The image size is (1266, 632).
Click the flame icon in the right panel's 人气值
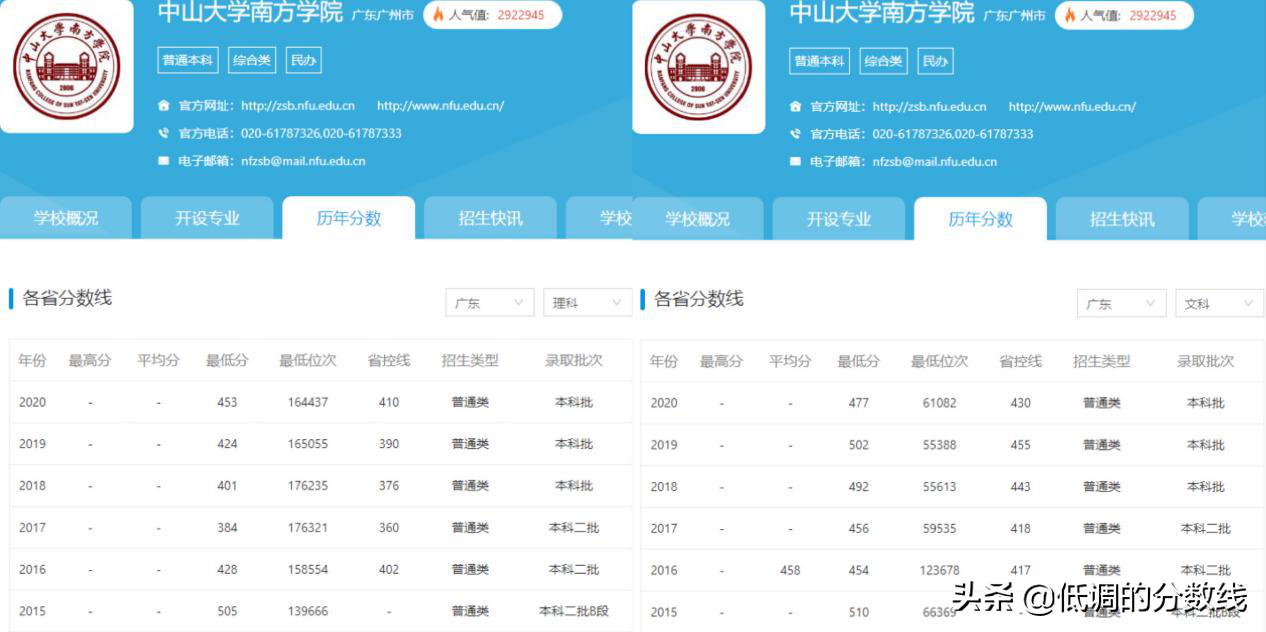tap(1071, 16)
